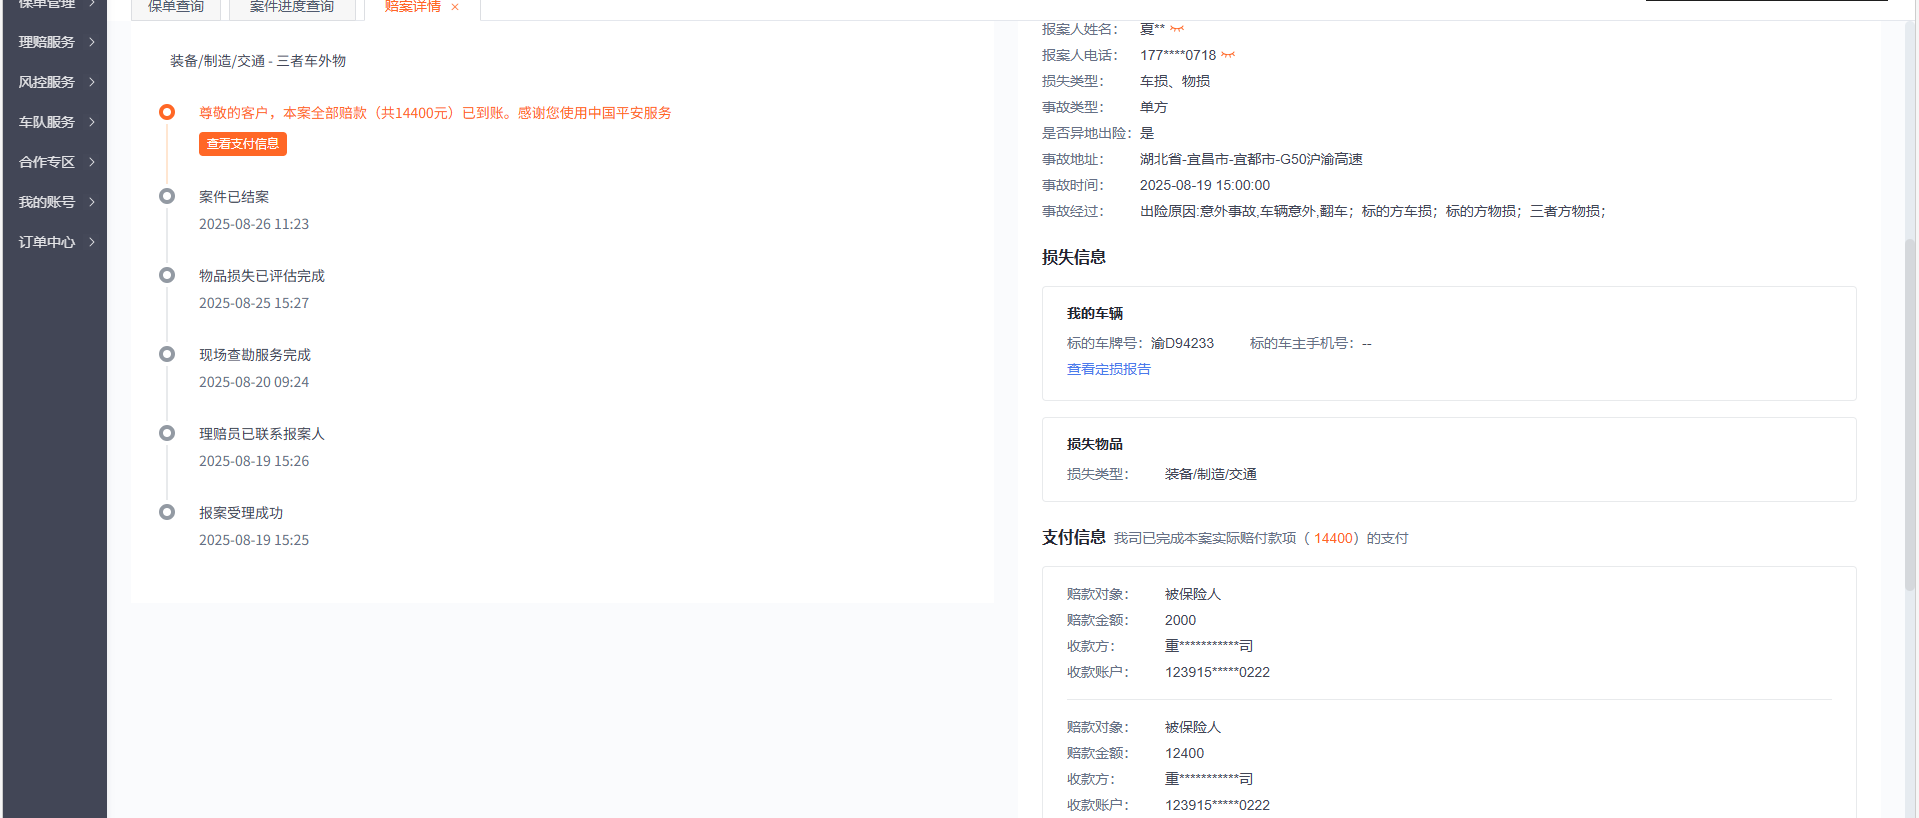Click the 物品损失已评估完成 timeline node
The height and width of the screenshot is (818, 1919).
(x=167, y=275)
